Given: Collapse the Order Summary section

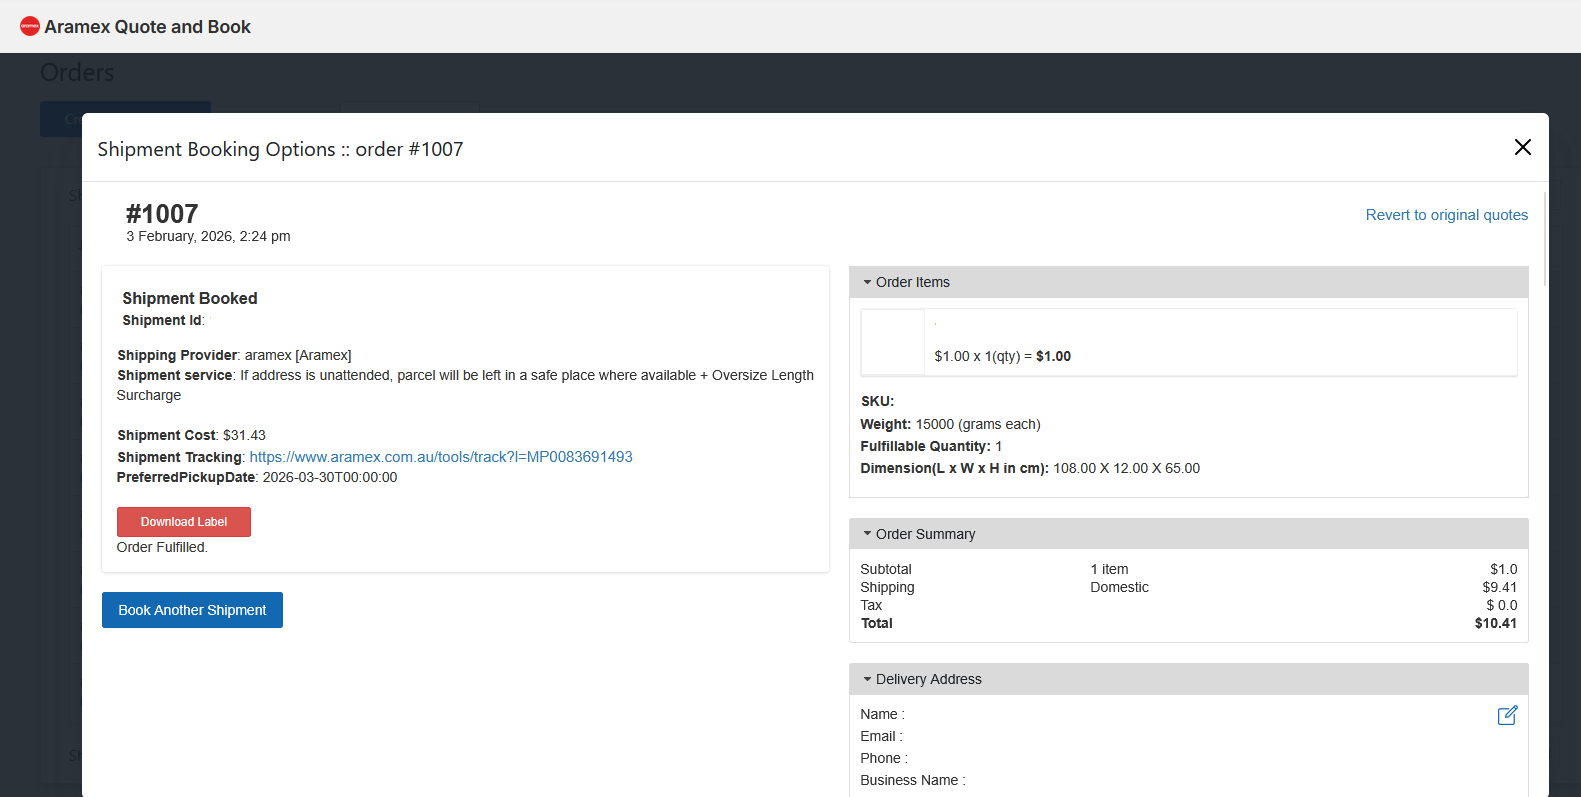Looking at the screenshot, I should click(1188, 534).
